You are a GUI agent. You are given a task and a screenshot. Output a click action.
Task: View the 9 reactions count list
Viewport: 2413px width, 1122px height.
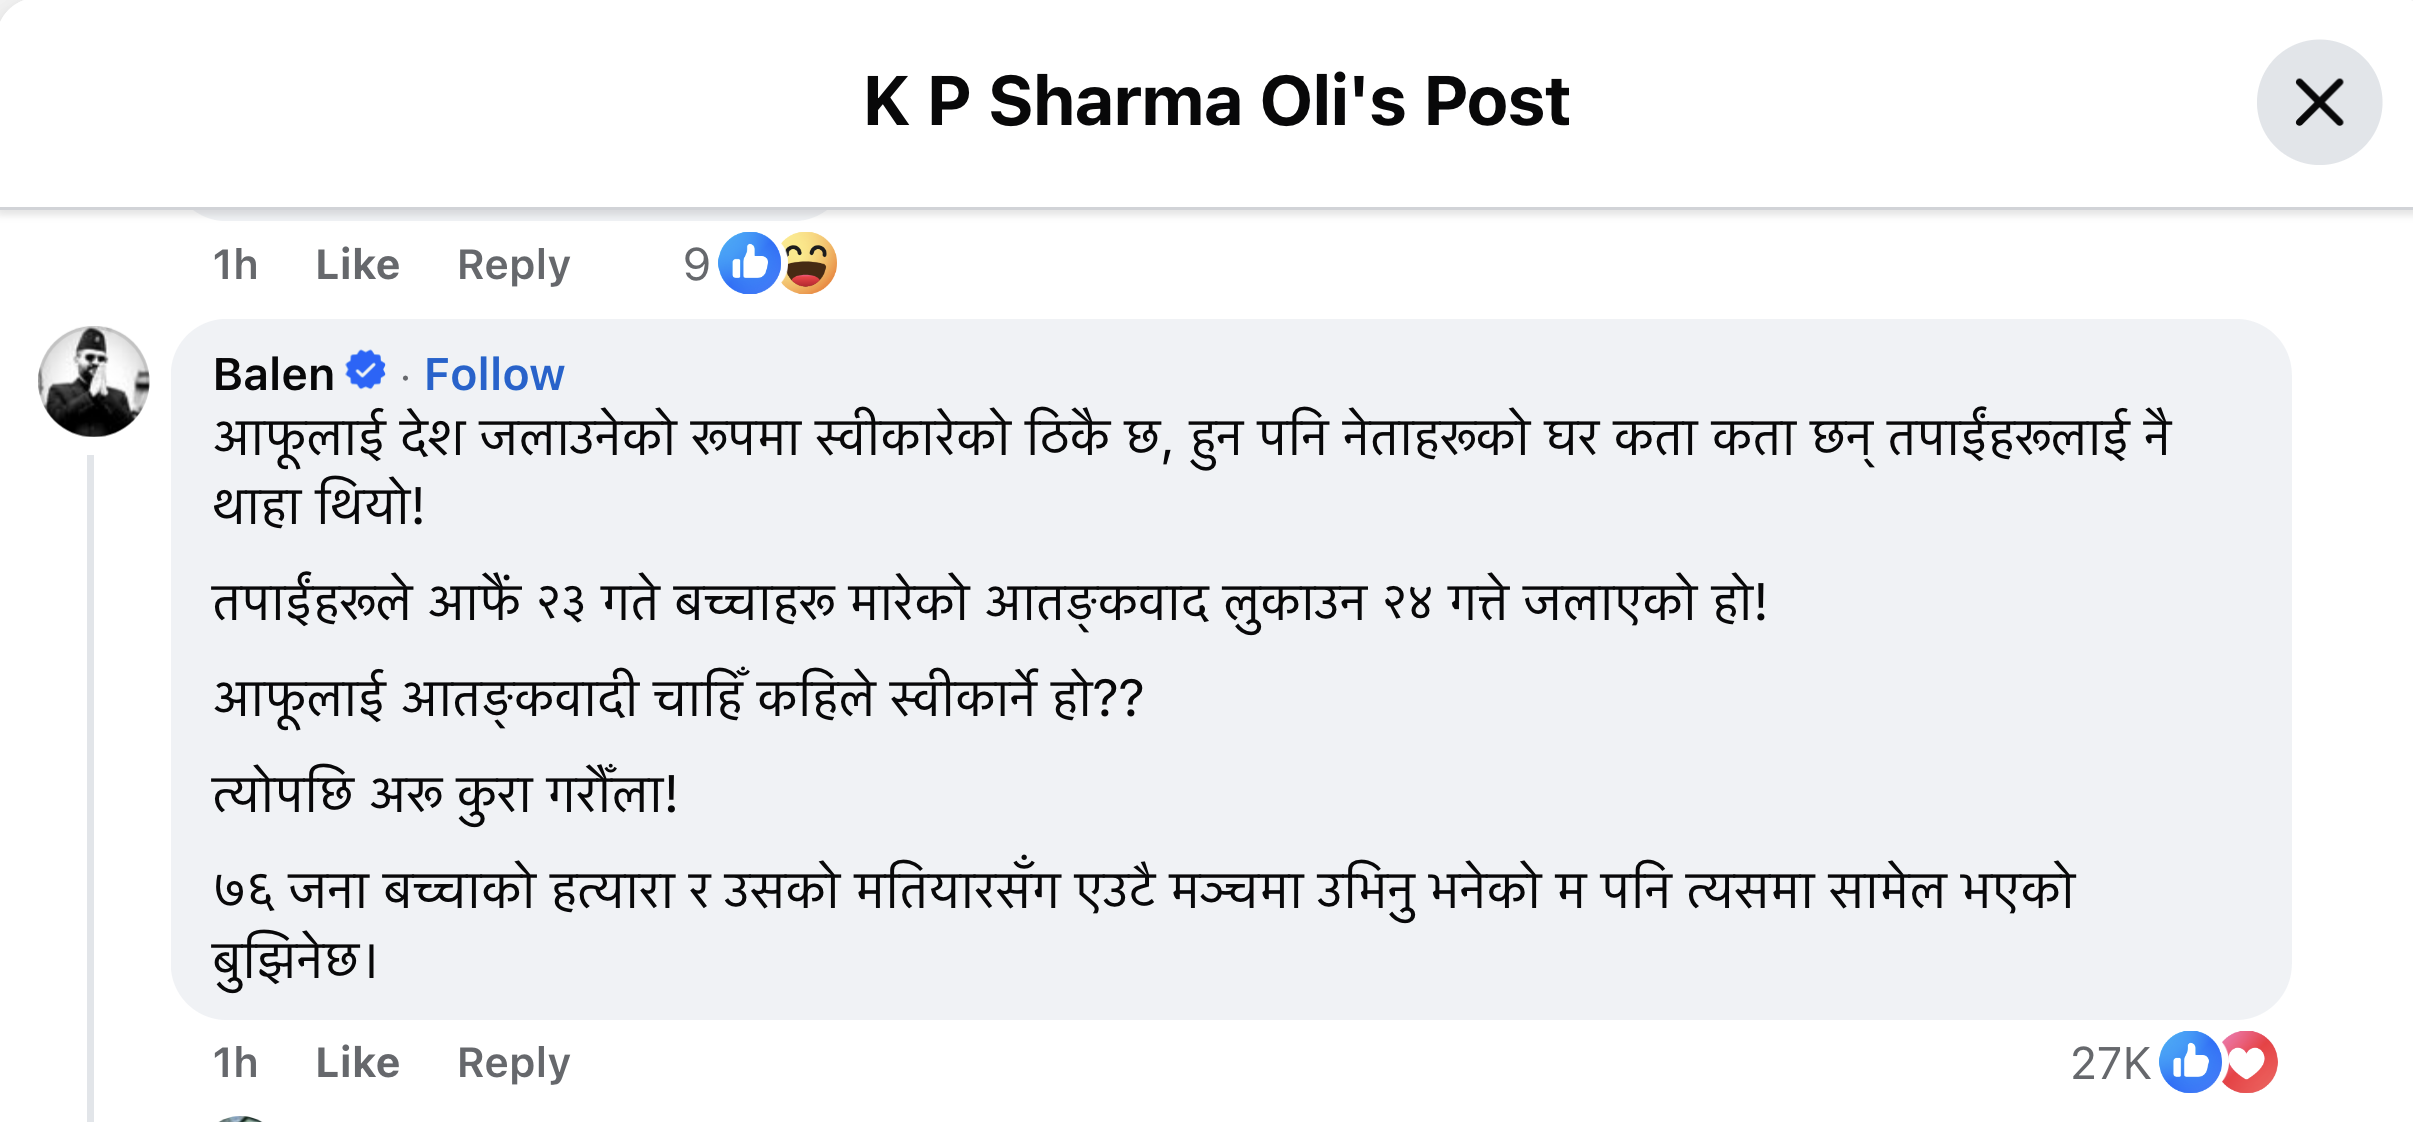(696, 265)
